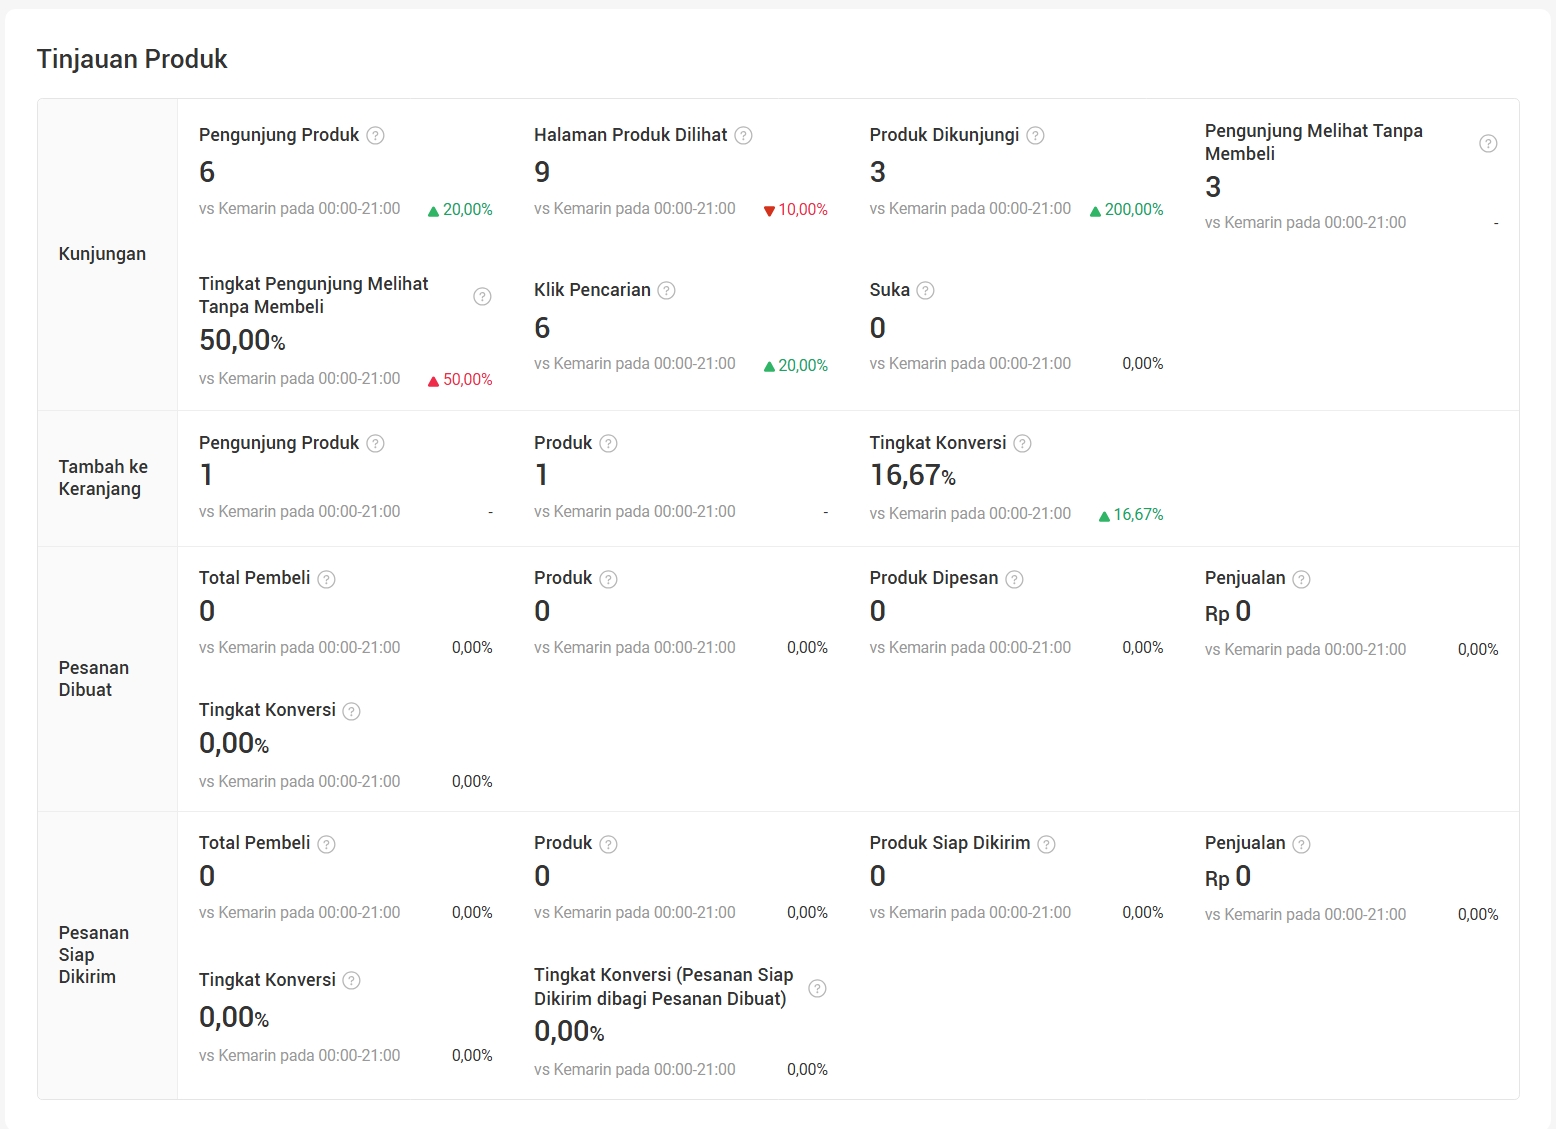Screen dimensions: 1556x1129
Task: Click the Halaman Produk Dilihat 10,00% decrease indicator
Action: click(x=796, y=210)
